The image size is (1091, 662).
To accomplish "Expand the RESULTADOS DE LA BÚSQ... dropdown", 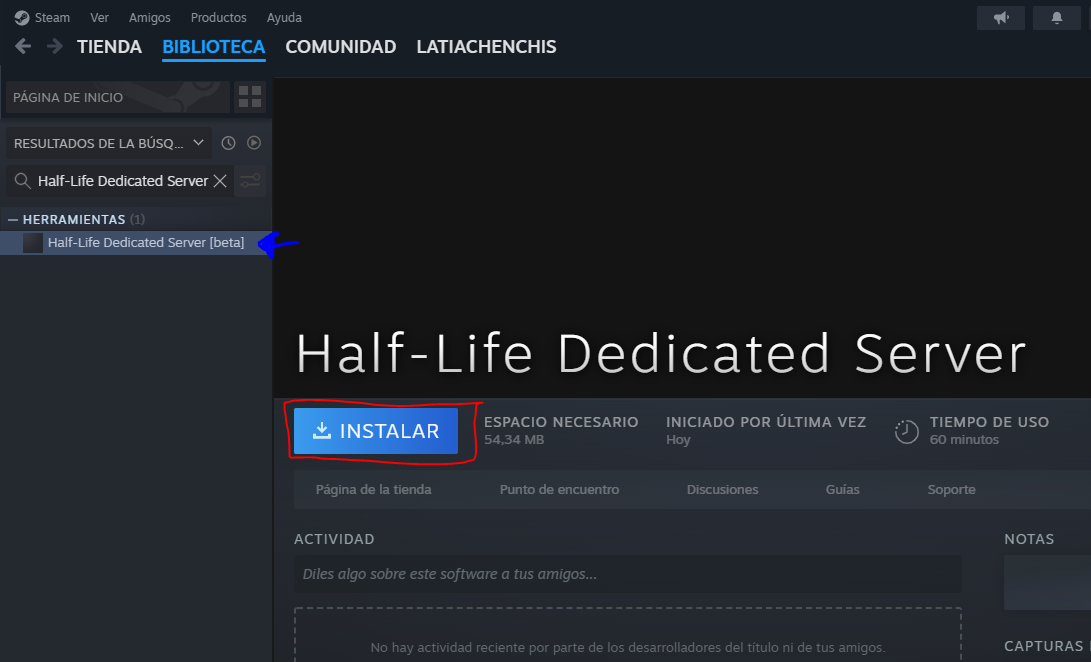I will pos(109,143).
